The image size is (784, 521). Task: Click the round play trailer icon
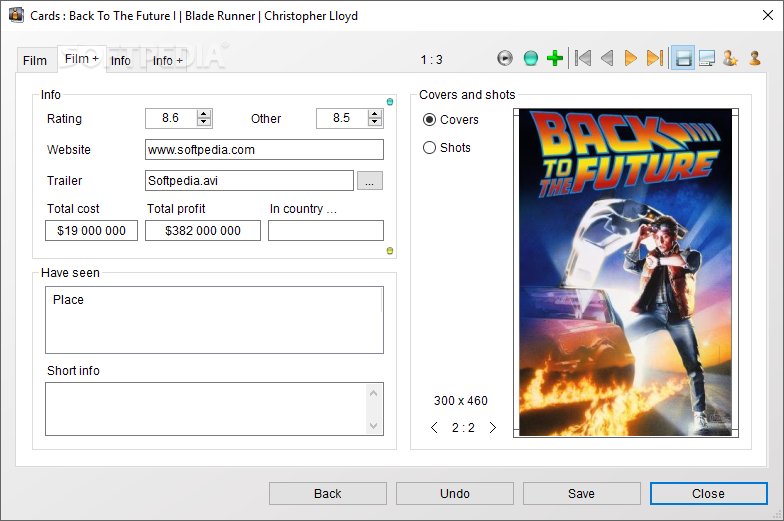(x=505, y=58)
